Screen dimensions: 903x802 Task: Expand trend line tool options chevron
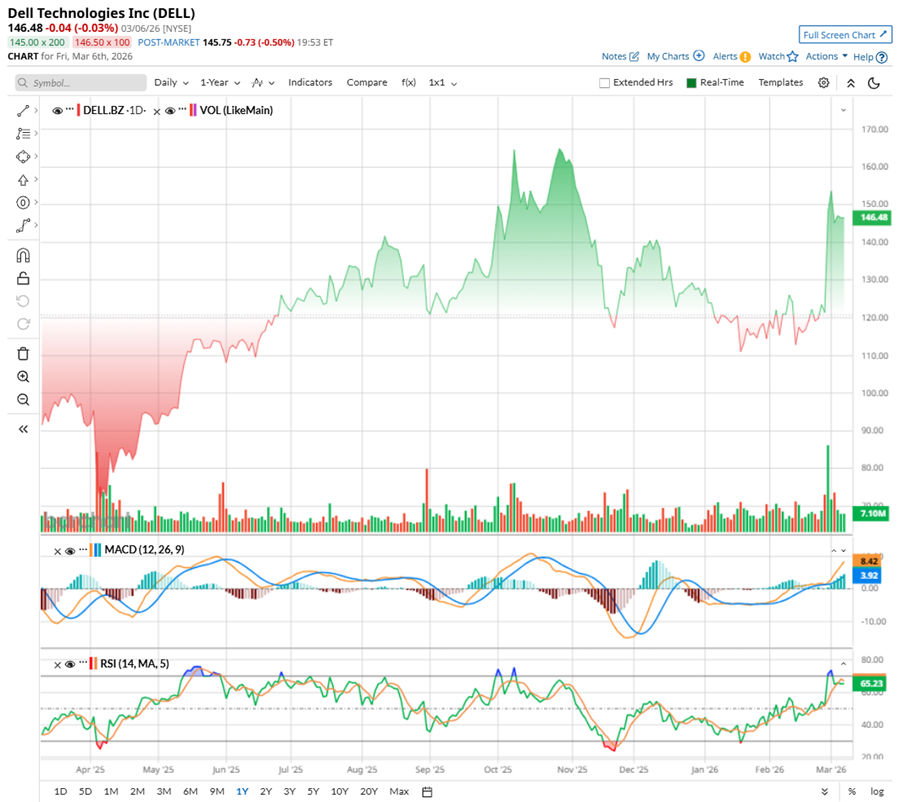[36, 111]
